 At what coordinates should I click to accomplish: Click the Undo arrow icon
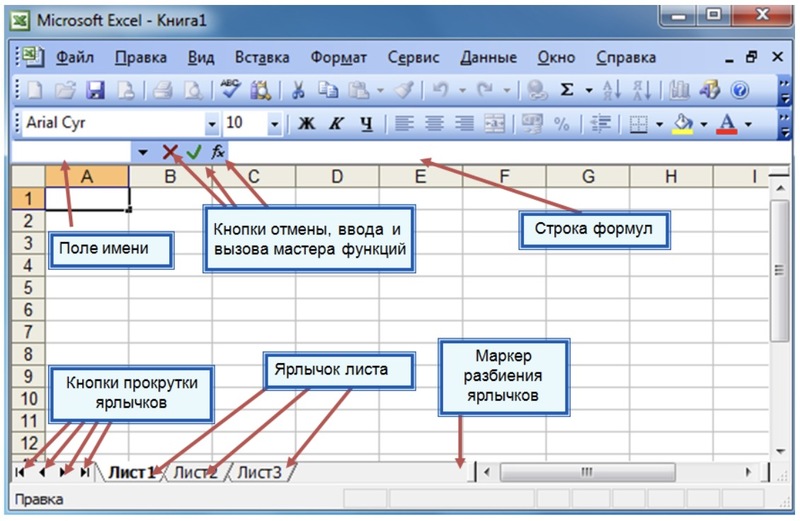tap(440, 90)
